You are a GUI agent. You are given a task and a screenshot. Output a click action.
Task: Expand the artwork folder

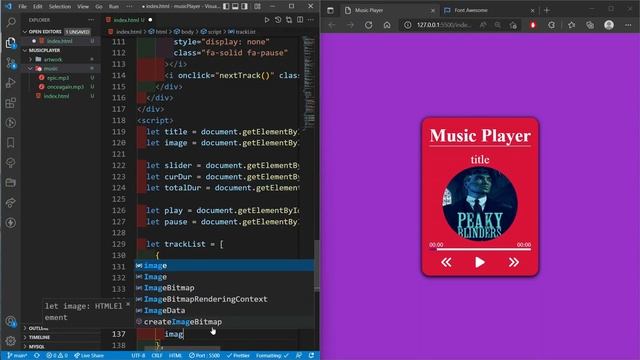coord(53,60)
